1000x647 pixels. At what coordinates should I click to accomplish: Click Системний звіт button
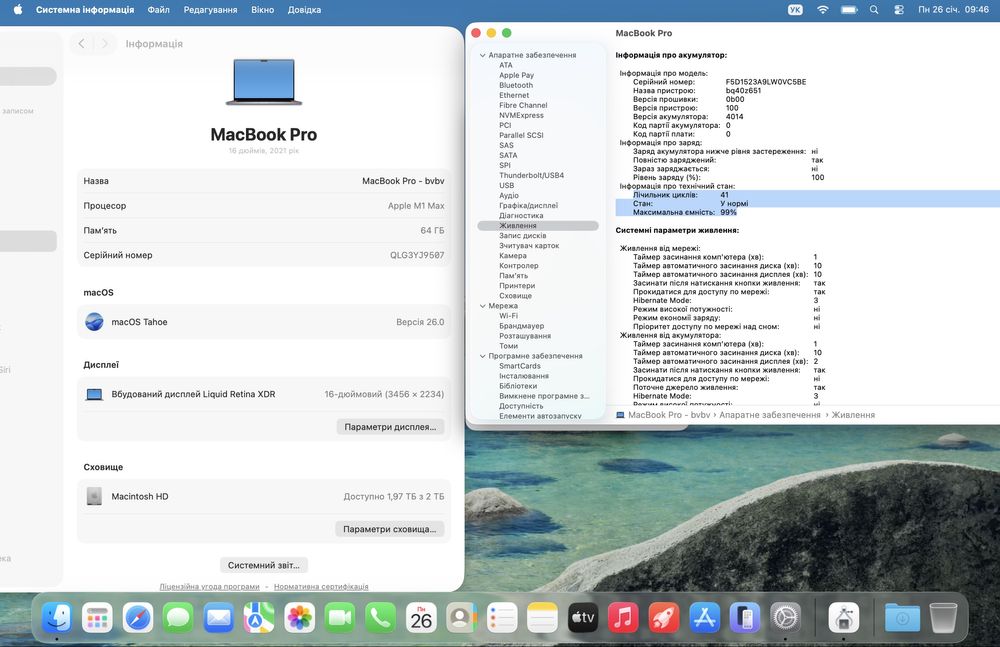(263, 565)
